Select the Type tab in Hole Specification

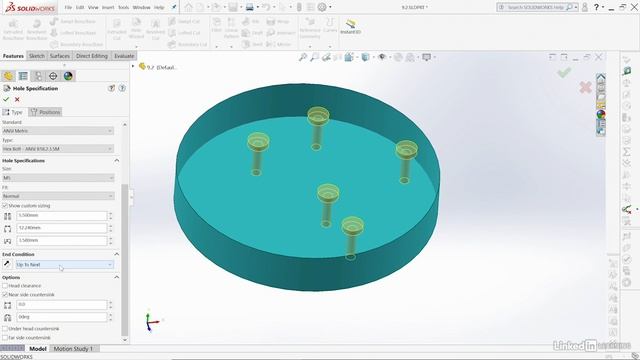[13, 112]
